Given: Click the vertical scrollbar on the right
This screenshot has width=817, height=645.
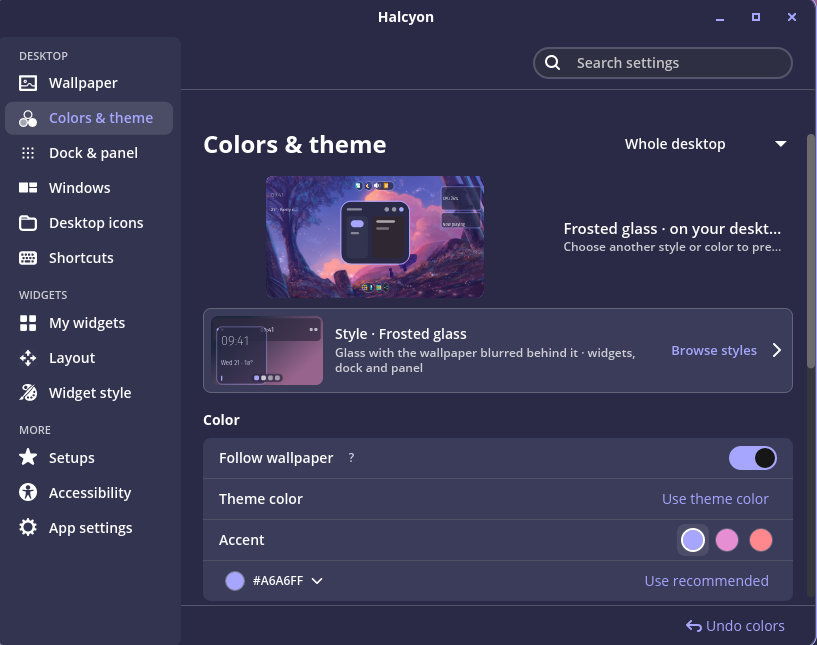Looking at the screenshot, I should (x=811, y=251).
